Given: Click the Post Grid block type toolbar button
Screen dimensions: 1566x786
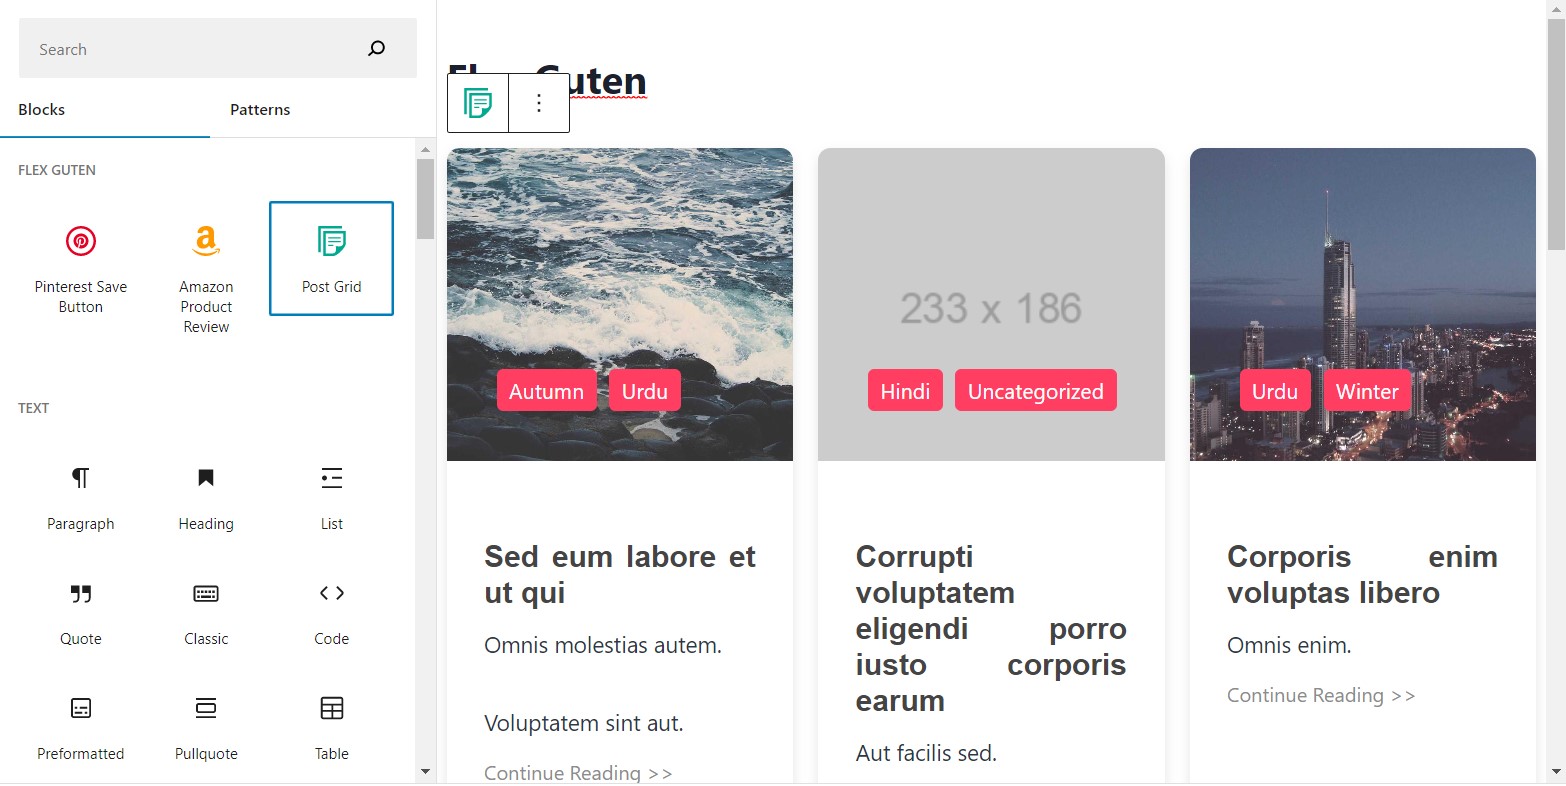Looking at the screenshot, I should [x=478, y=103].
